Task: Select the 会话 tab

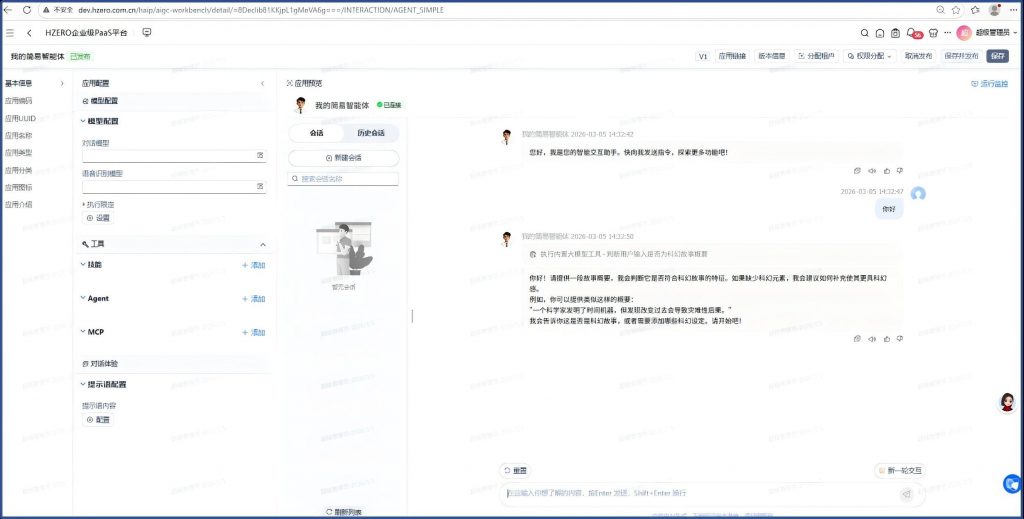Action: pyautogui.click(x=316, y=133)
